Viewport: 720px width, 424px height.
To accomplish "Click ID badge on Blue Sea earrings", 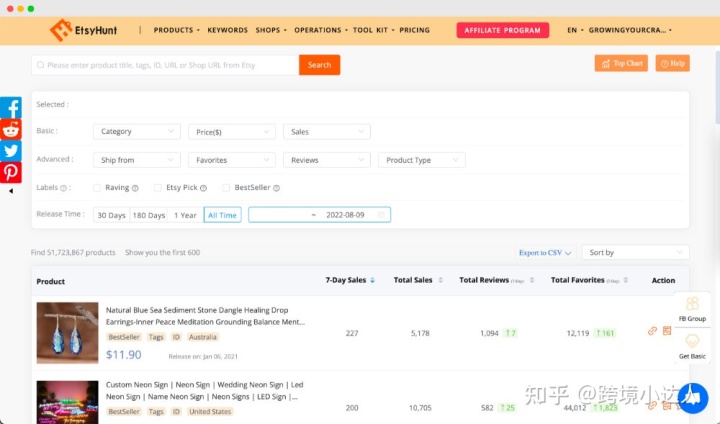I will point(176,337).
